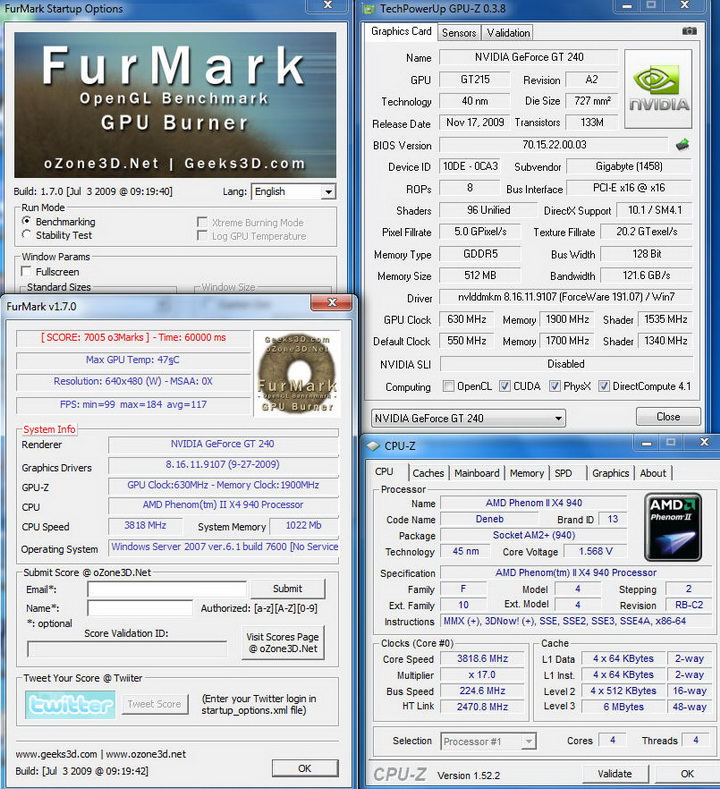Select the Graphics Card tab in GPU-Z
Screen dimensions: 720x789
(x=401, y=31)
